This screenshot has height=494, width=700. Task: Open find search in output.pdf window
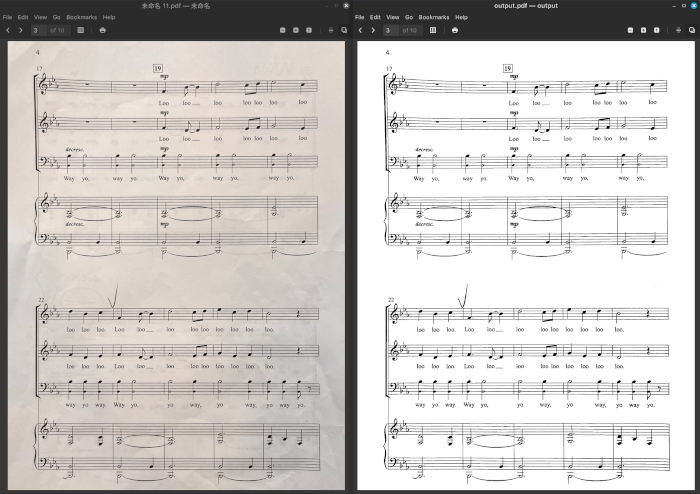click(692, 30)
